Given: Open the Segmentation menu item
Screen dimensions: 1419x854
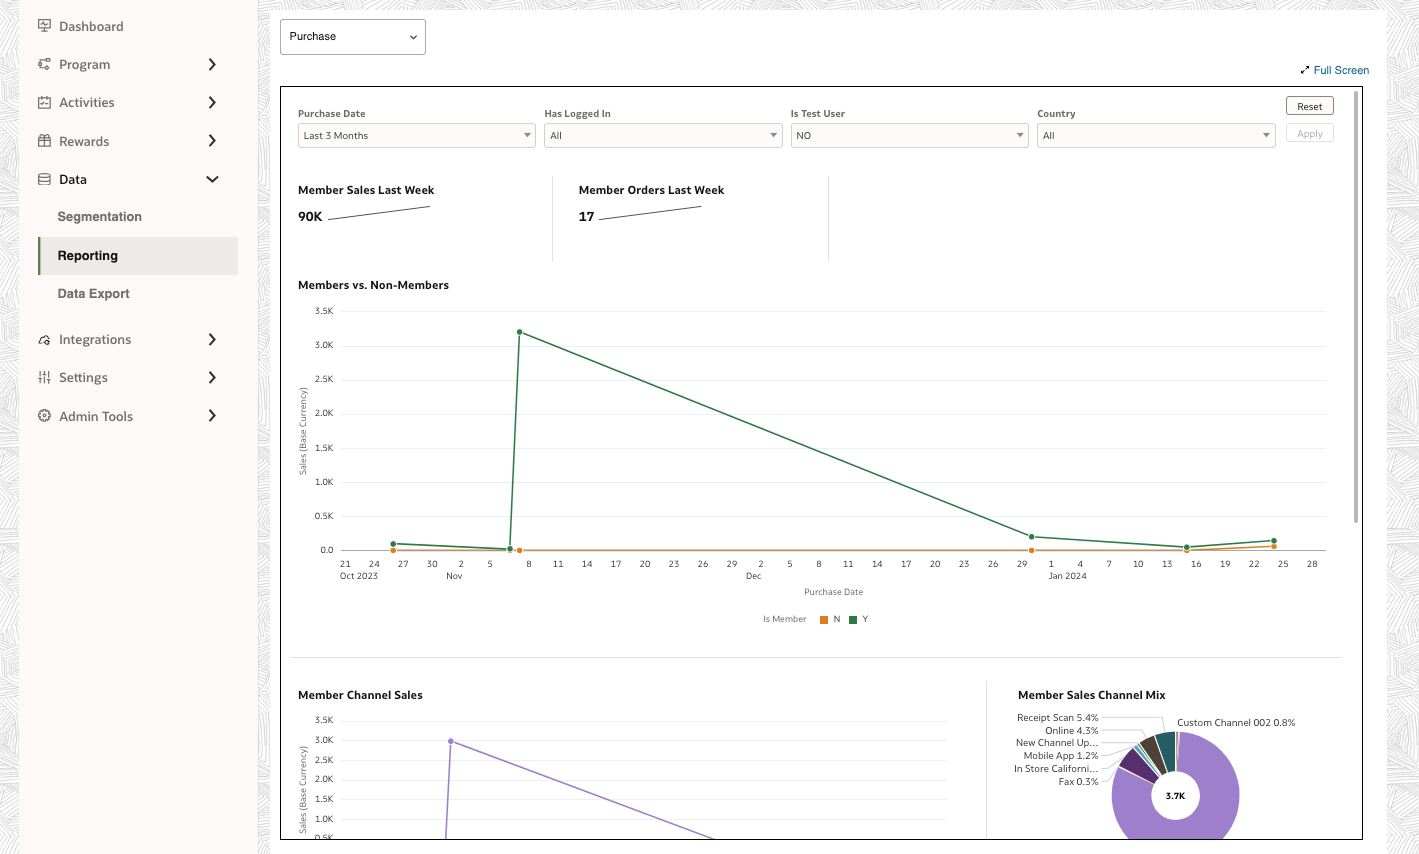Looking at the screenshot, I should click(x=100, y=217).
